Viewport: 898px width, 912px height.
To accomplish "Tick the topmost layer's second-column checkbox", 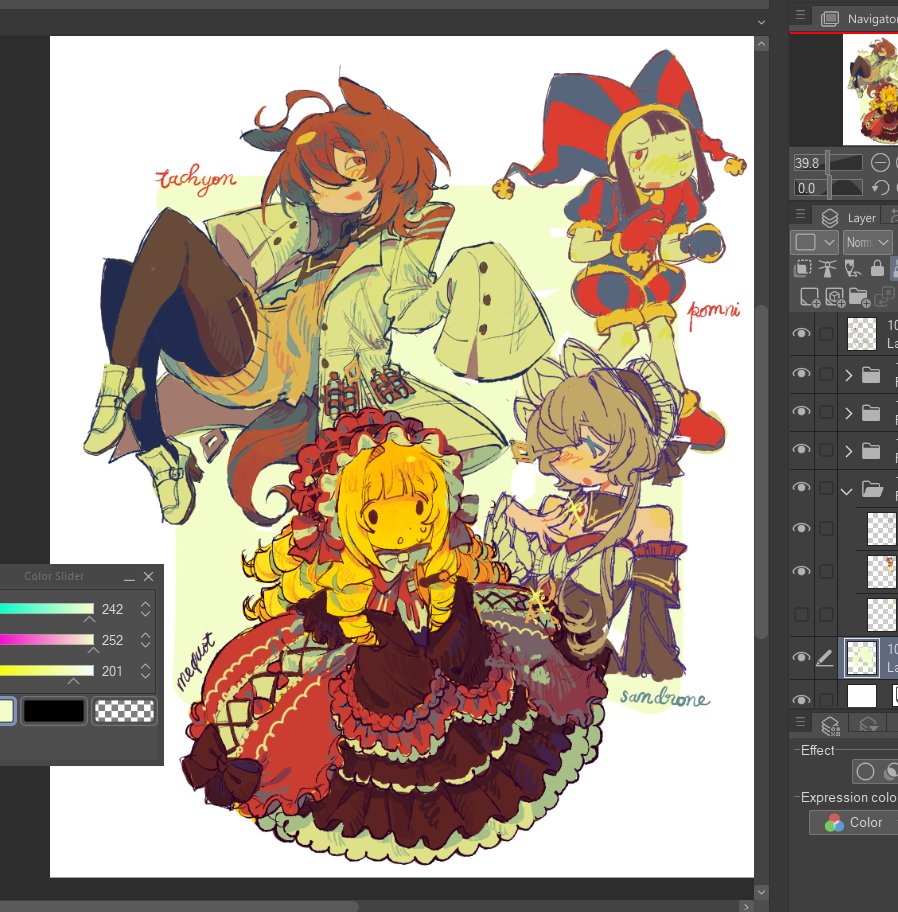I will click(x=826, y=333).
